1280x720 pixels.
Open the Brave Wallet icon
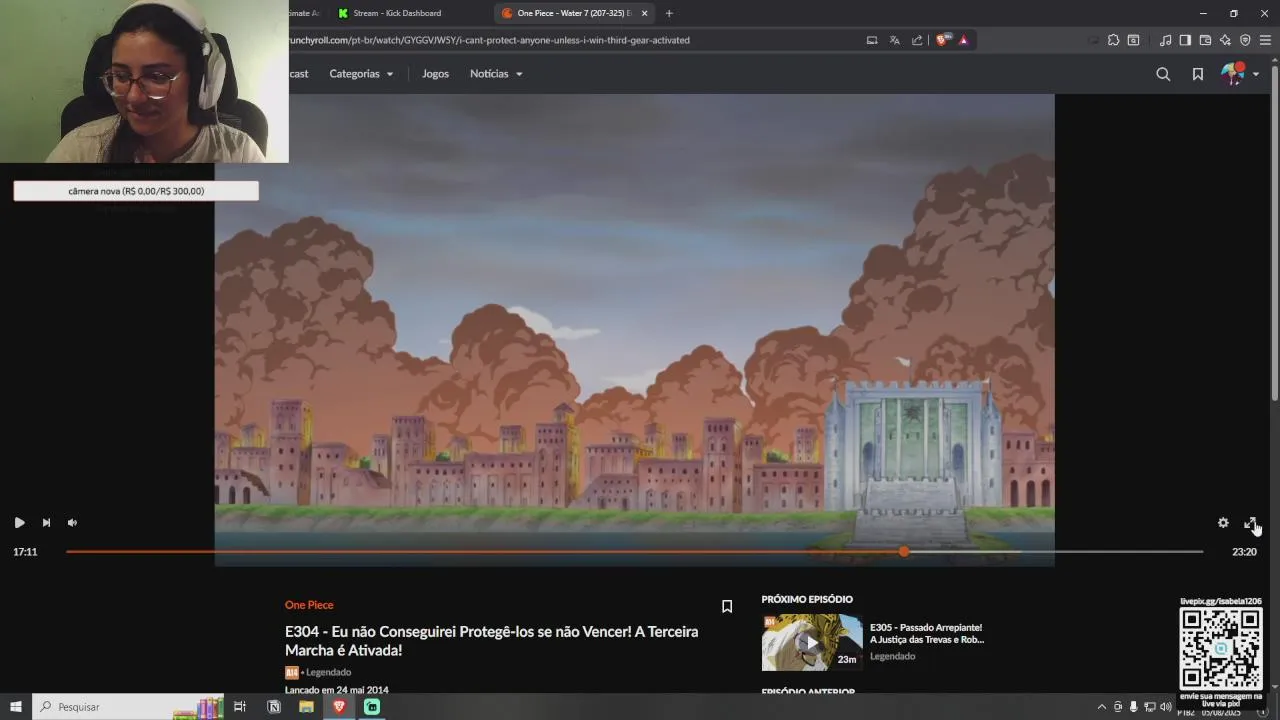click(1205, 40)
